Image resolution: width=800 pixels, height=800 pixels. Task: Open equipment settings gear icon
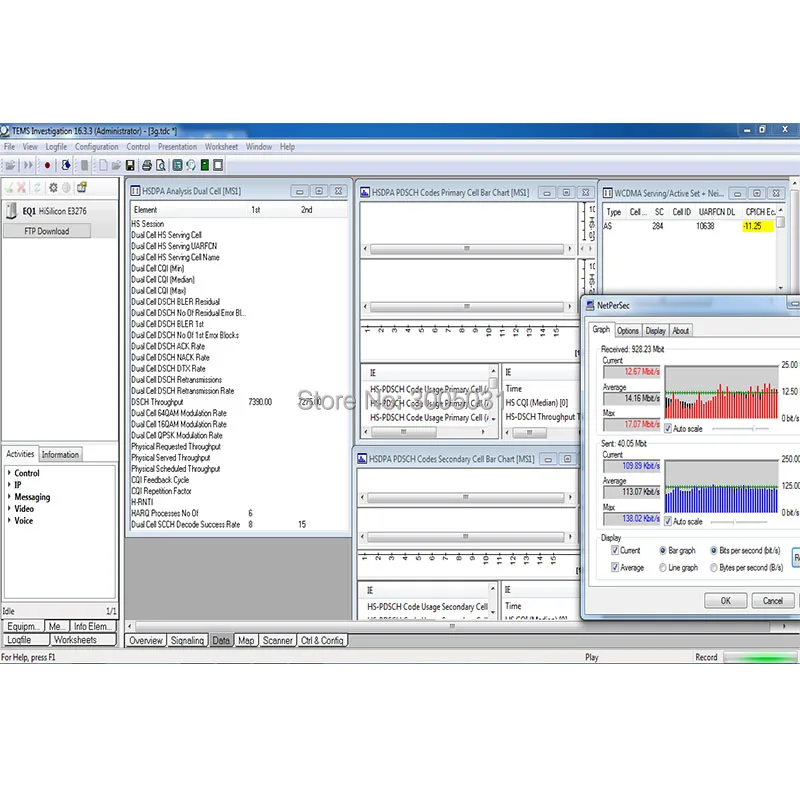(x=53, y=188)
